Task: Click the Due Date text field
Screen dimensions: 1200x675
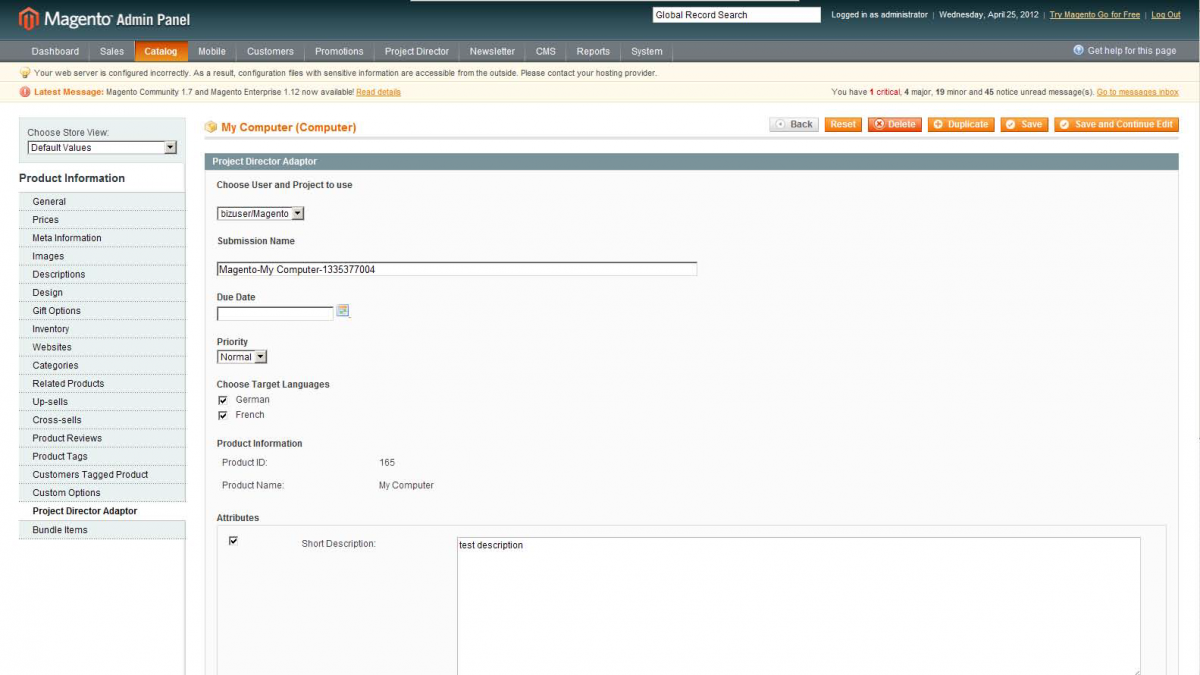Action: click(x=275, y=313)
